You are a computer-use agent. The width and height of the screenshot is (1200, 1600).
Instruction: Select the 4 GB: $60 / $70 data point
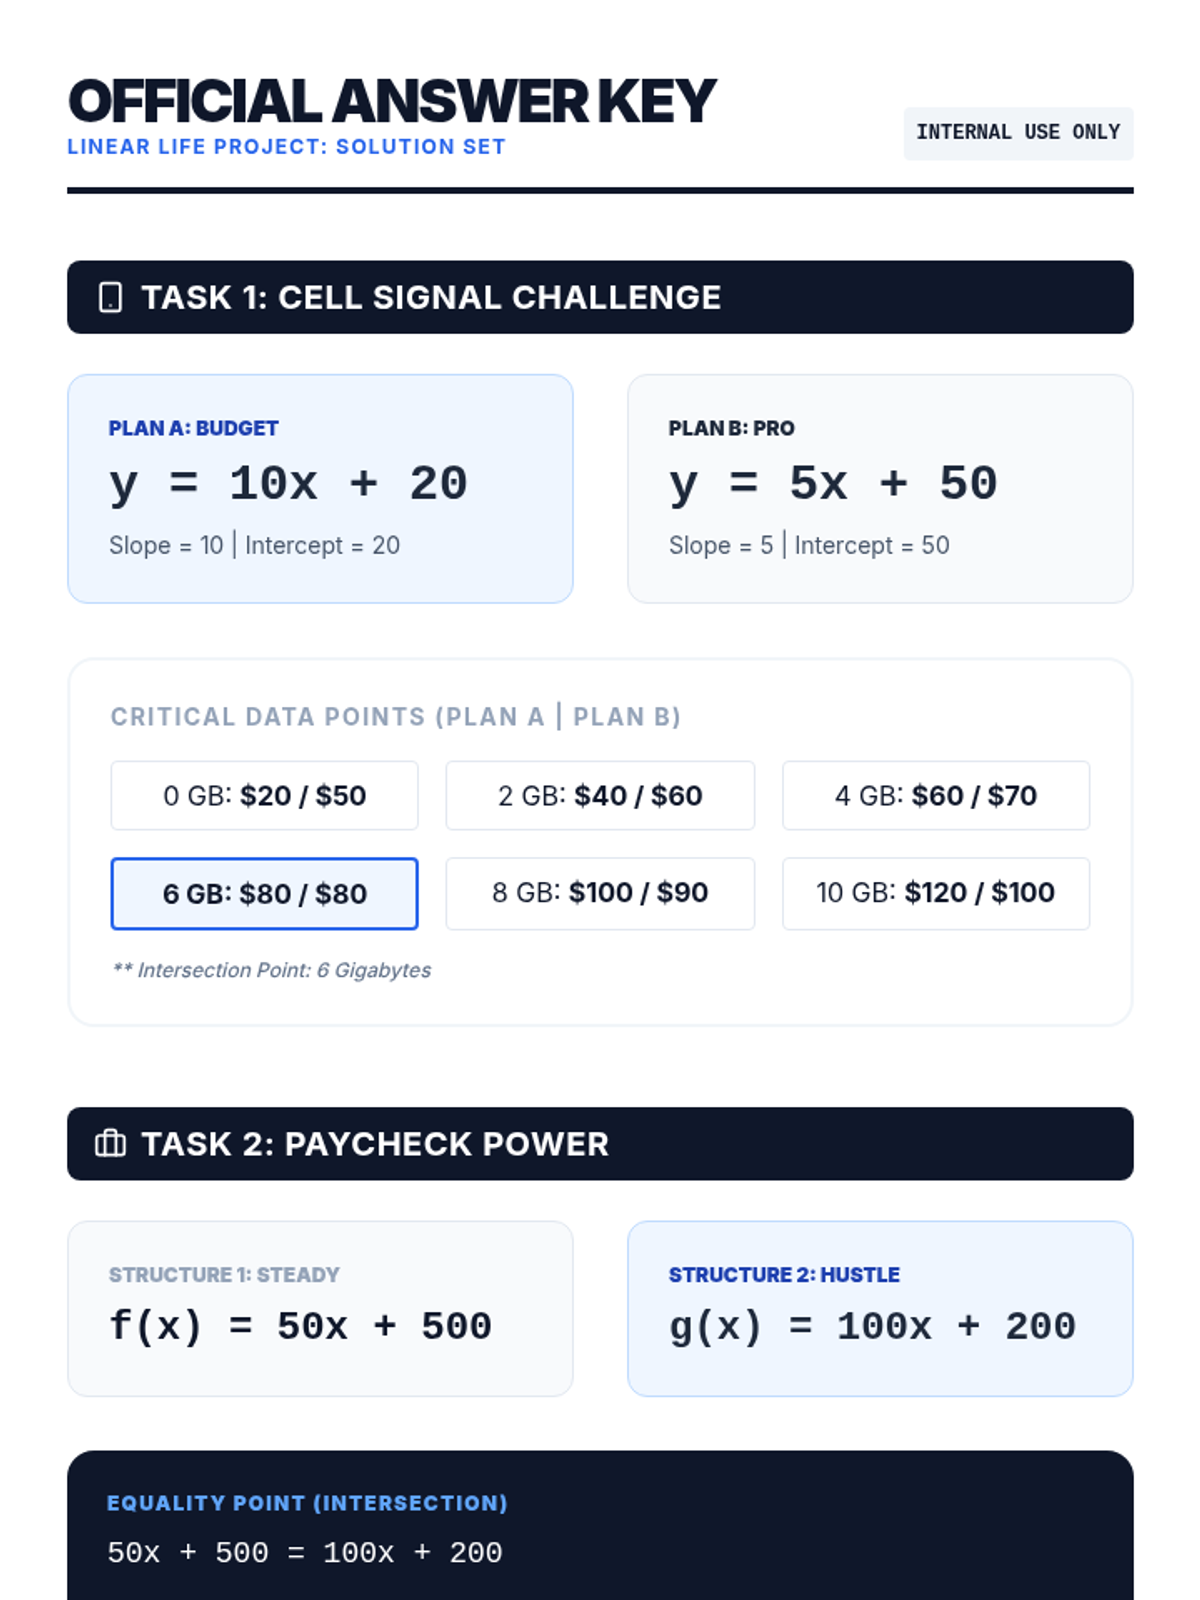(x=936, y=795)
